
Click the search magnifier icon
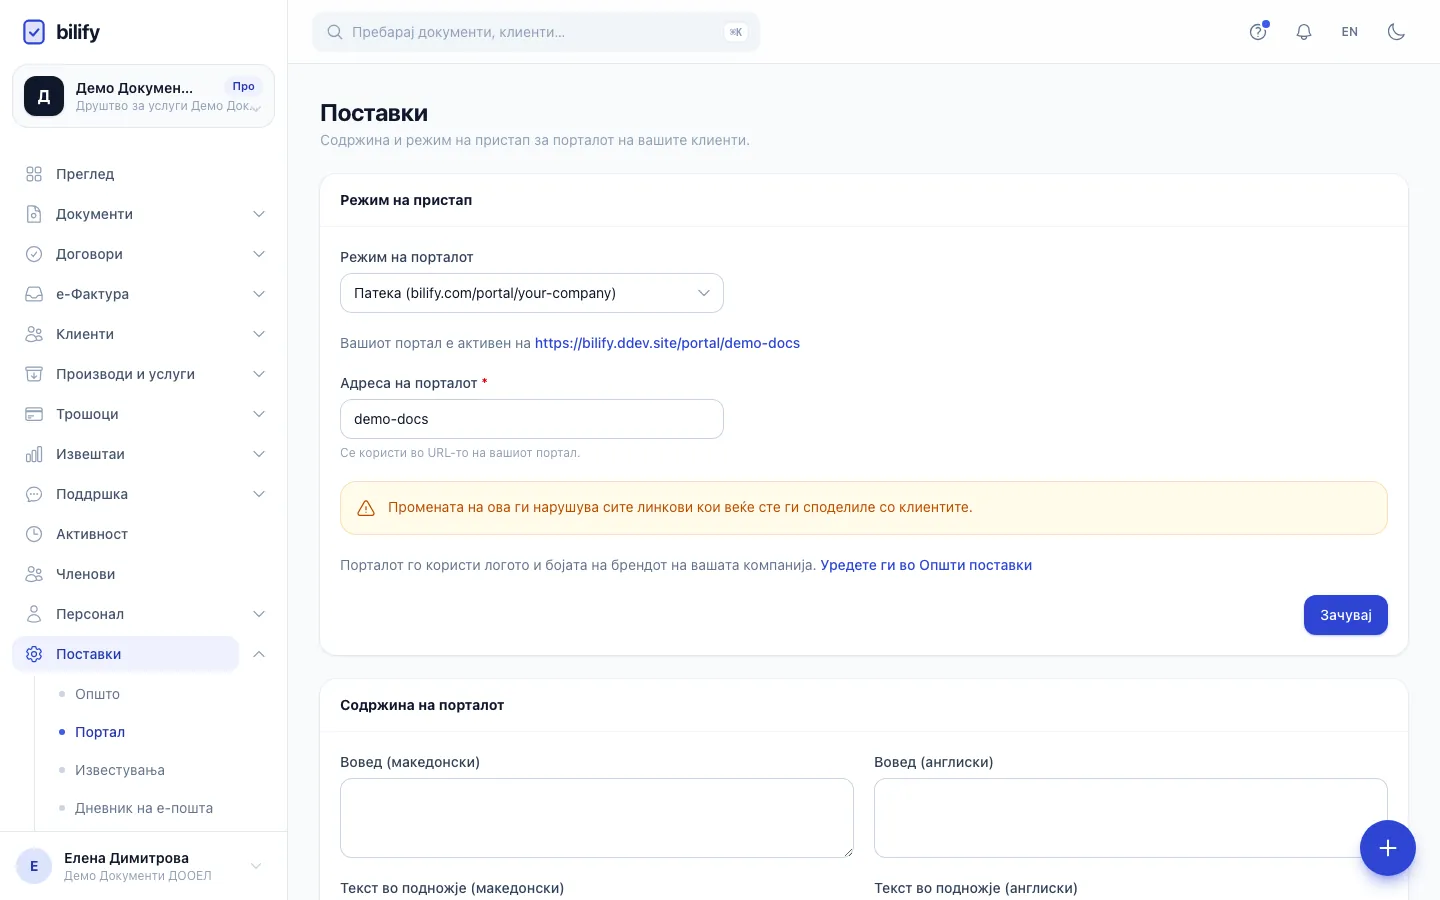tap(335, 32)
